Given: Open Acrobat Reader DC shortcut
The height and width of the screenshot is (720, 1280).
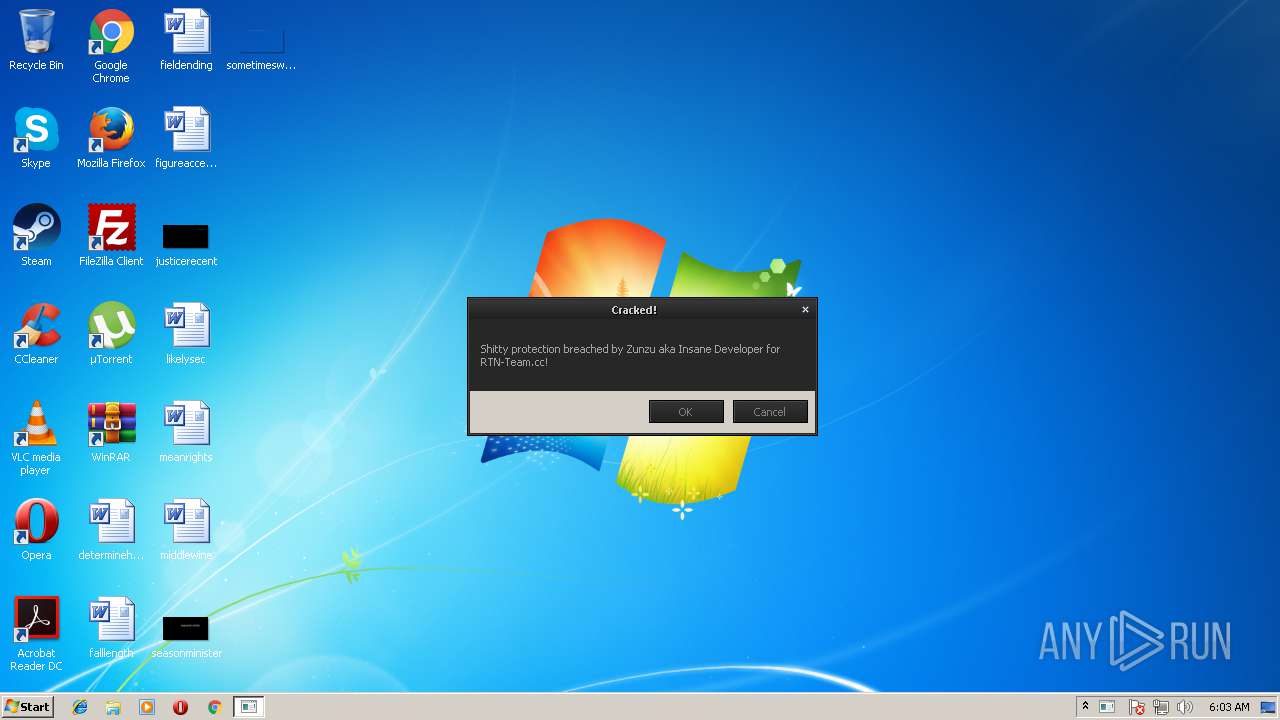Looking at the screenshot, I should (36, 635).
